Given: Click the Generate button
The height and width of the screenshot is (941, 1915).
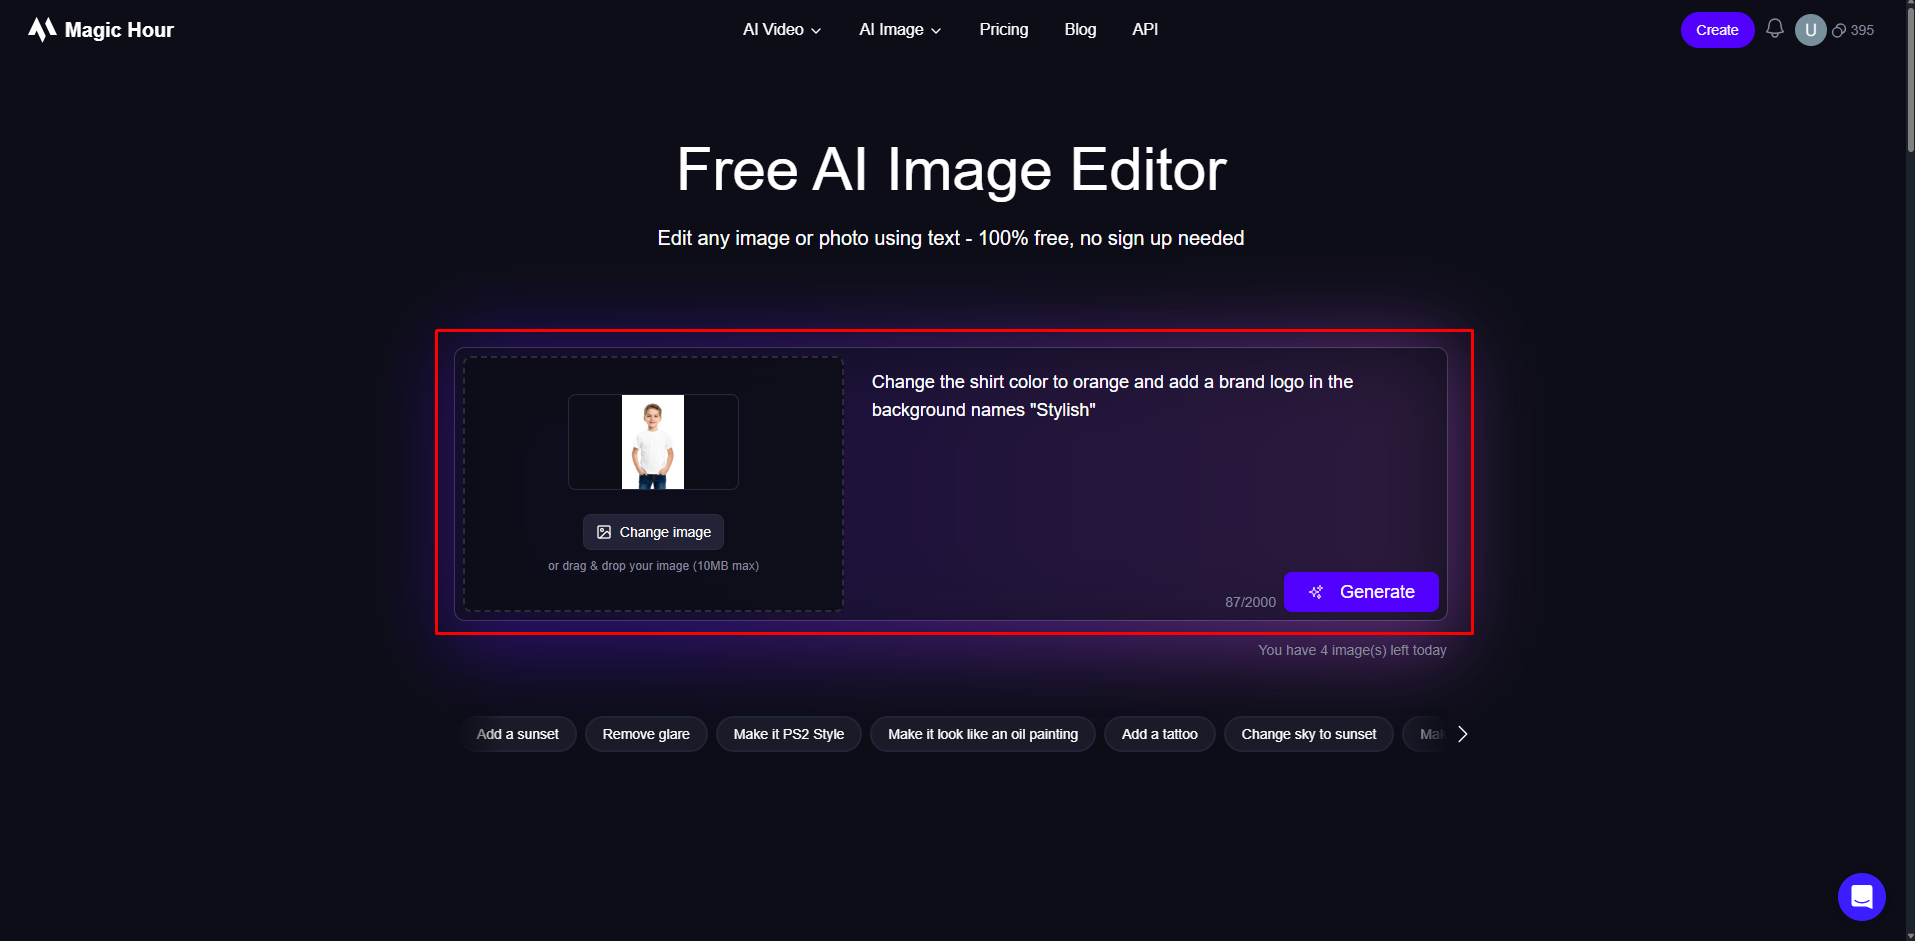Looking at the screenshot, I should point(1361,591).
